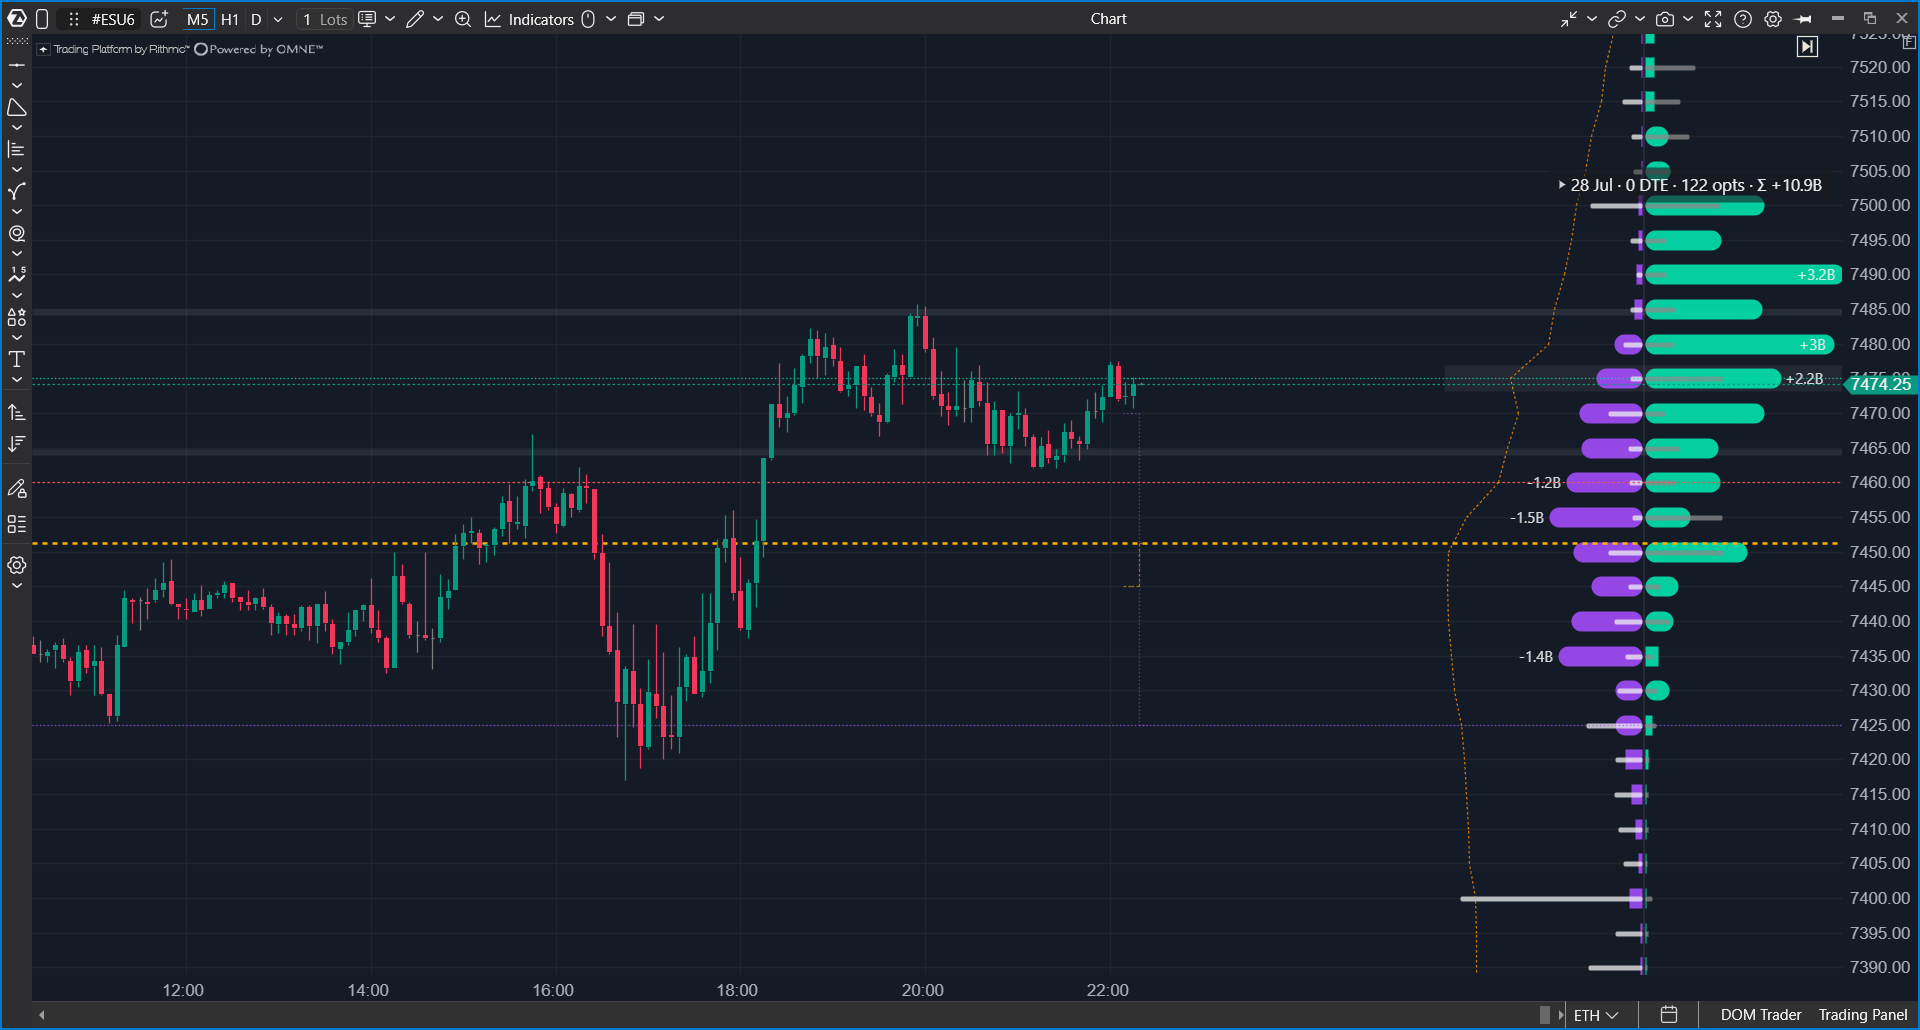The width and height of the screenshot is (1920, 1030).
Task: Click the phone layout icon
Action: pyautogui.click(x=42, y=19)
